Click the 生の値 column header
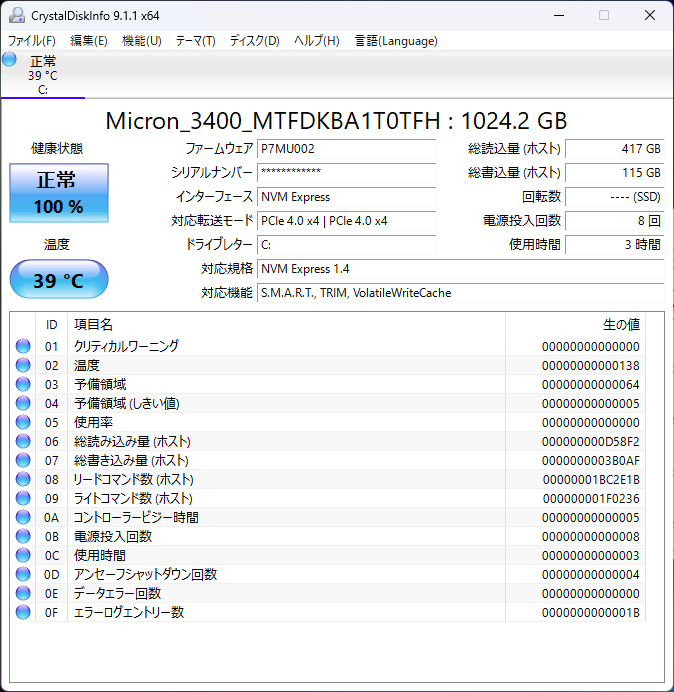The height and width of the screenshot is (692, 674). pyautogui.click(x=620, y=324)
